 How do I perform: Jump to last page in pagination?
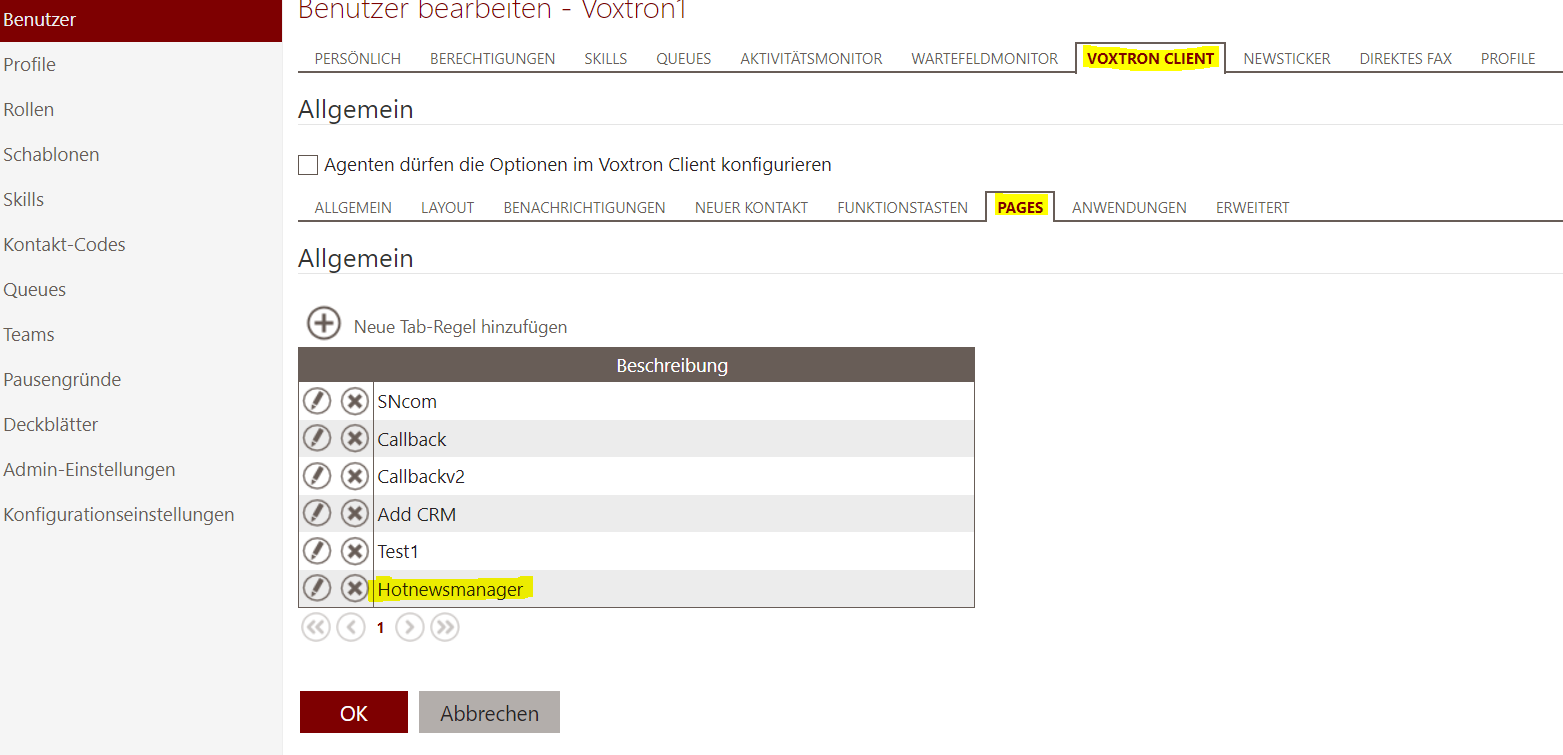pyautogui.click(x=445, y=627)
